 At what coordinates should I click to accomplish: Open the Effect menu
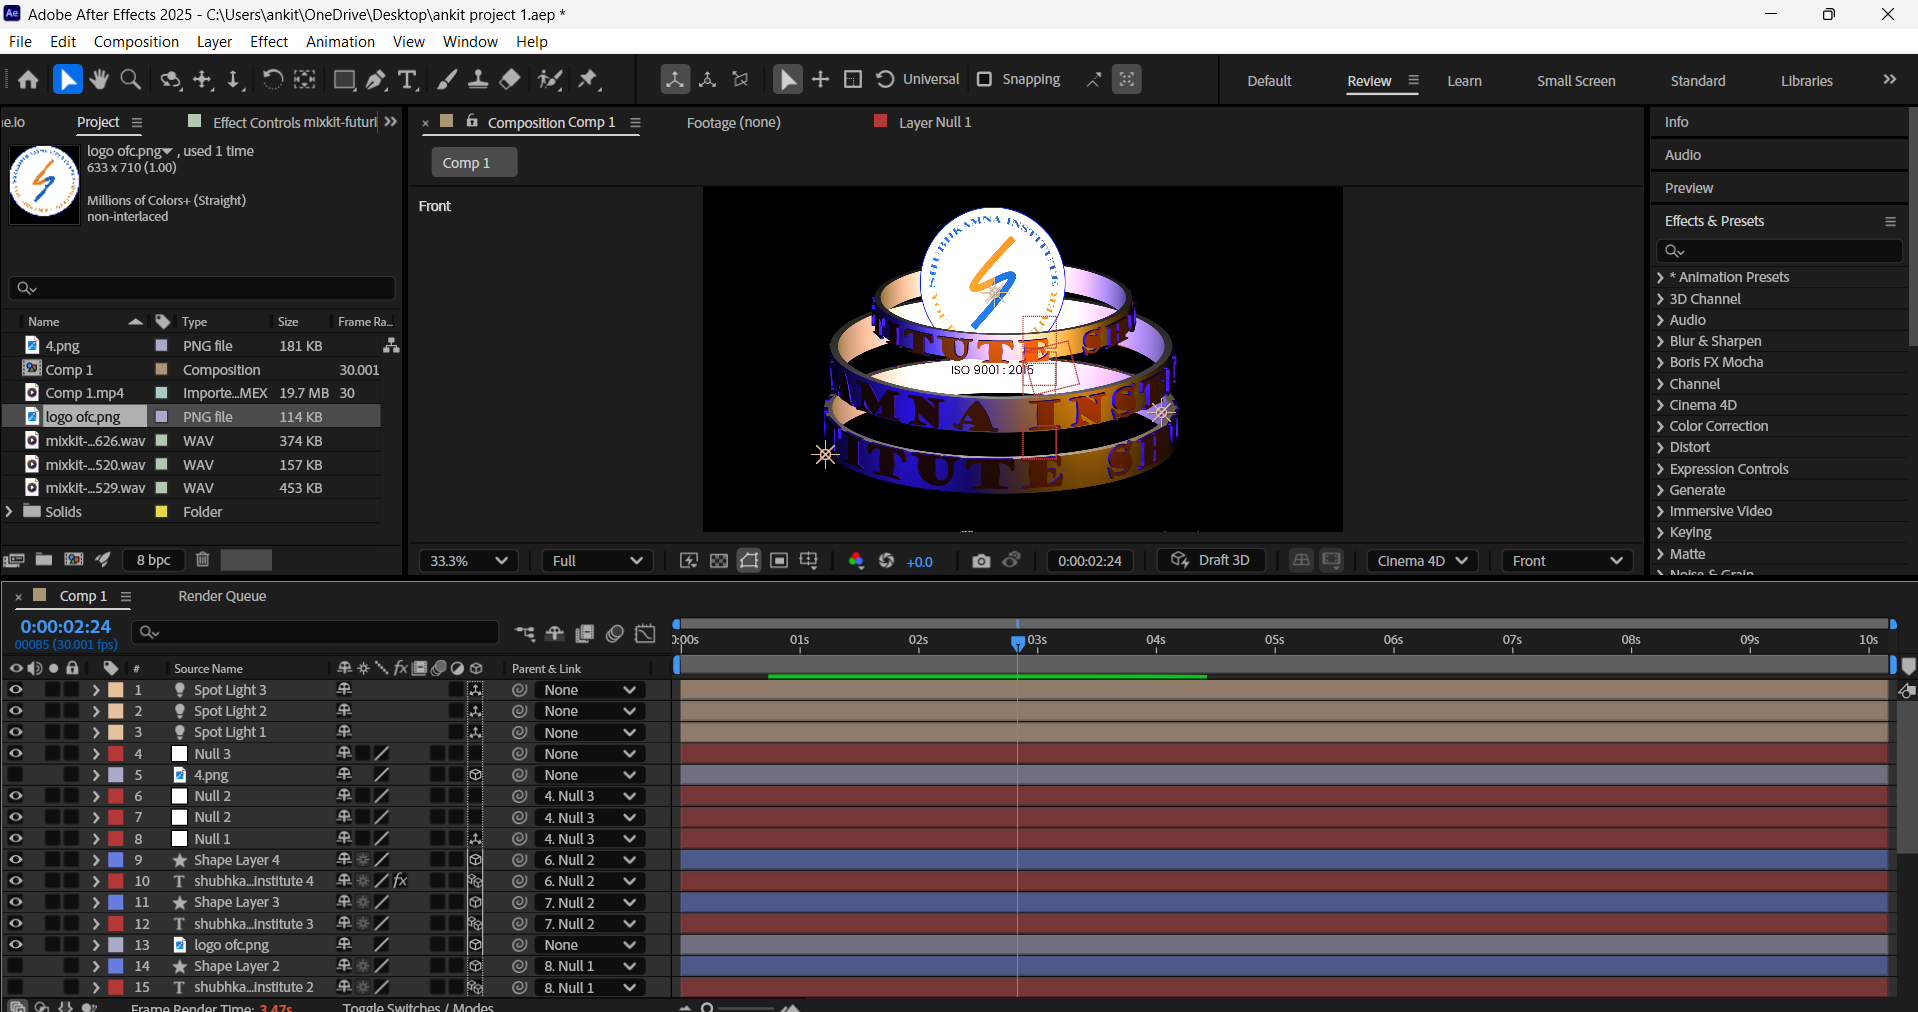tap(269, 42)
